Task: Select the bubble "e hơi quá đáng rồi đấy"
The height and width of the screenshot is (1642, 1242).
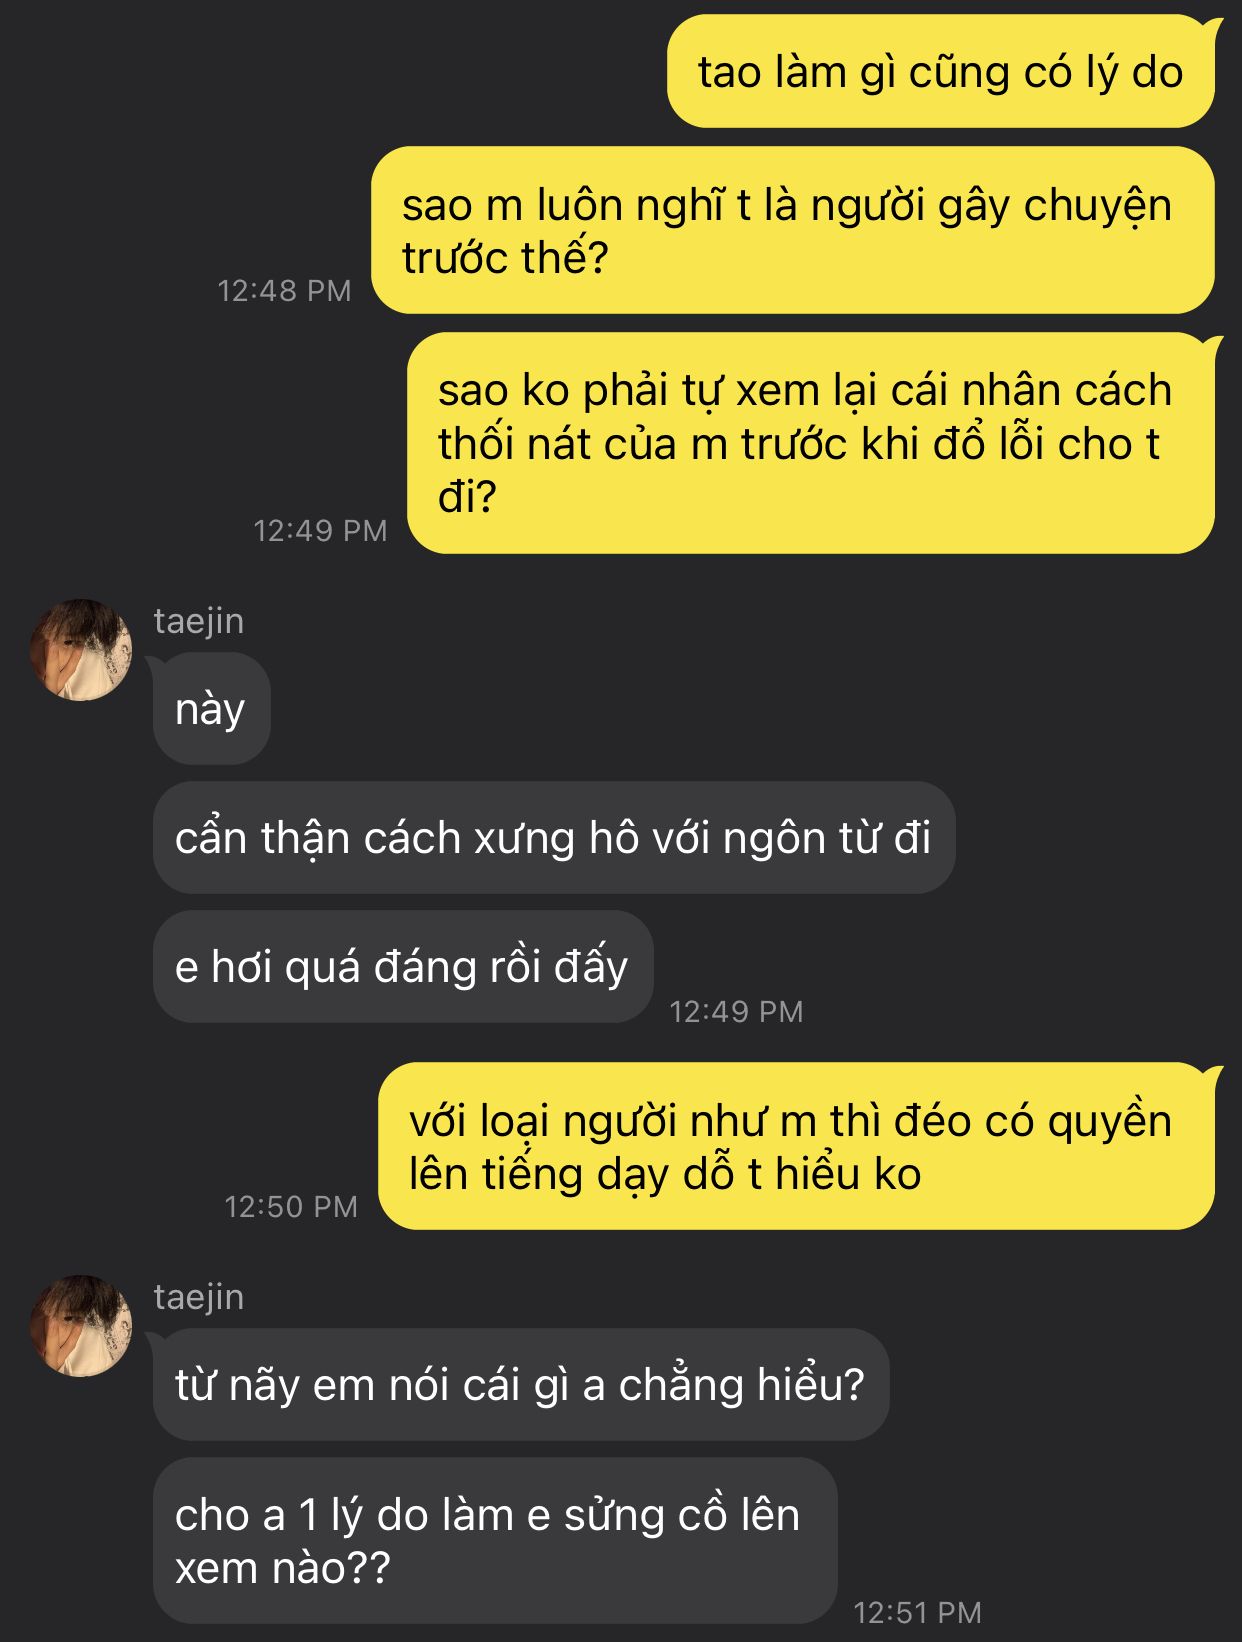Action: [x=403, y=967]
